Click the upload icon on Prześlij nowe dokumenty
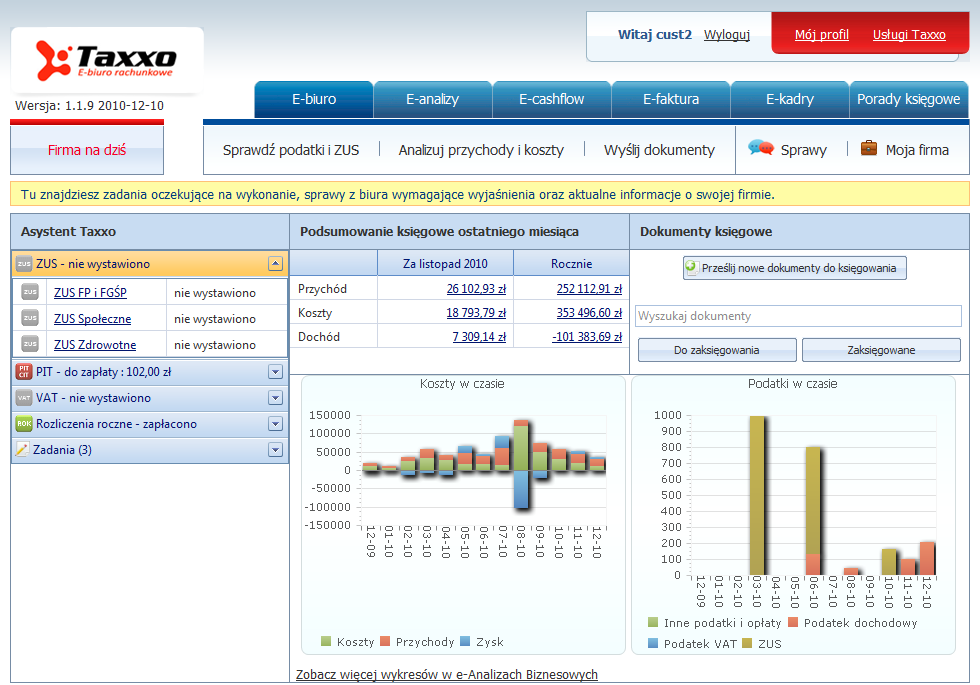 tap(692, 268)
